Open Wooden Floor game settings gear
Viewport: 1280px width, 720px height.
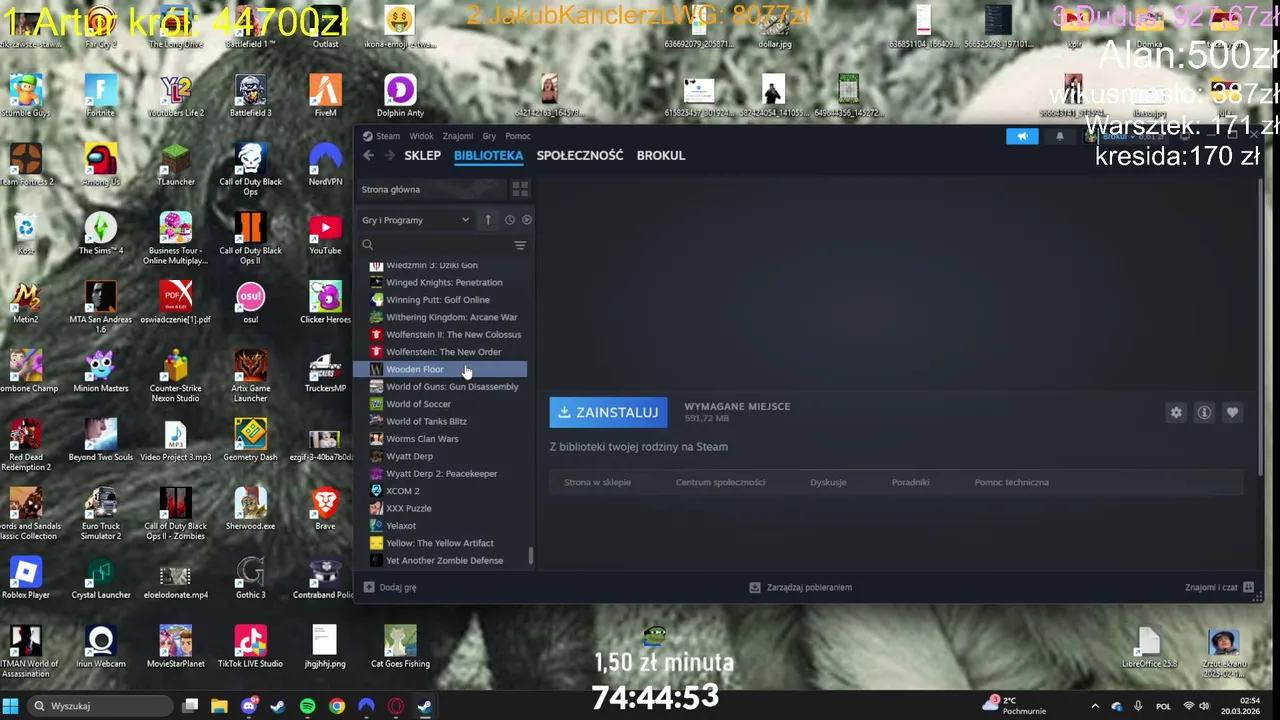(x=1176, y=412)
